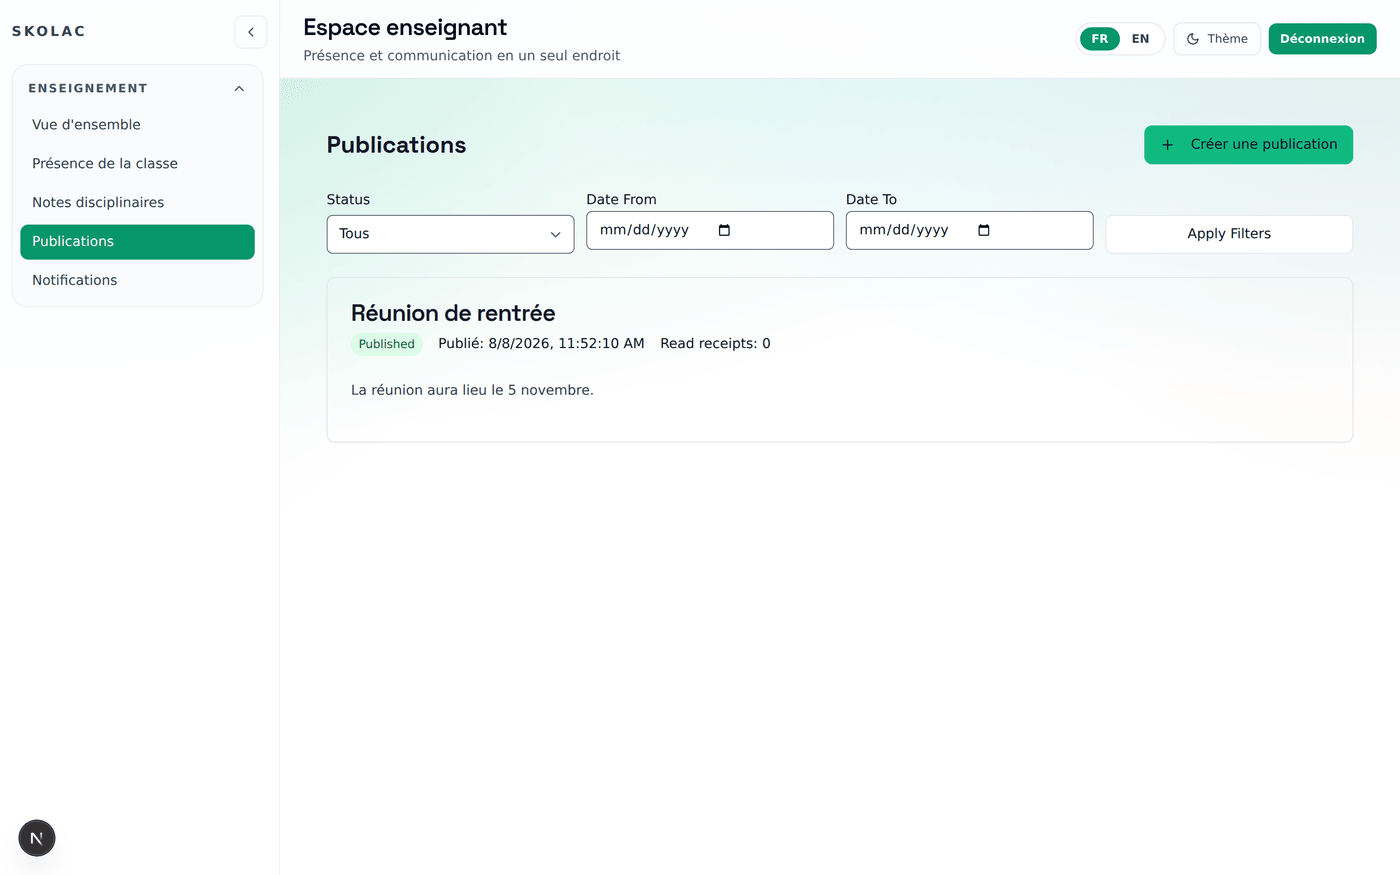Switch language to FR

click(x=1100, y=39)
